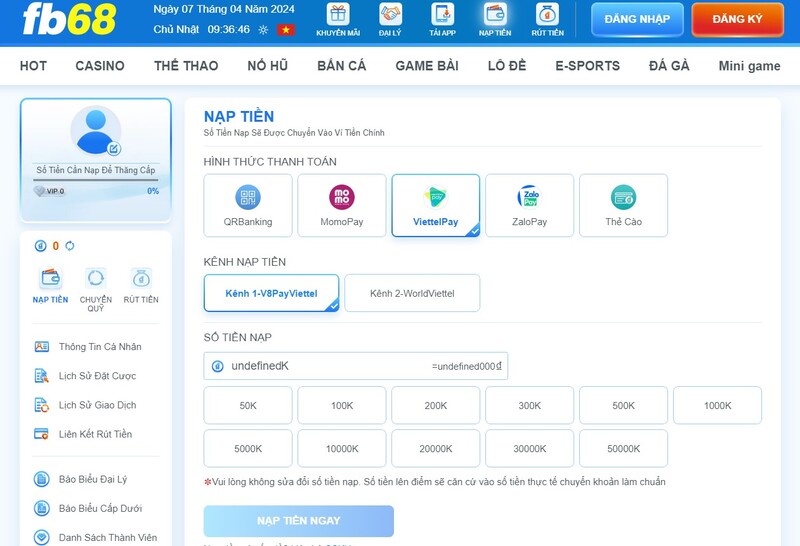This screenshot has height=546, width=800.
Task: Select Kênh 2-WorldViettel channel
Action: point(412,293)
